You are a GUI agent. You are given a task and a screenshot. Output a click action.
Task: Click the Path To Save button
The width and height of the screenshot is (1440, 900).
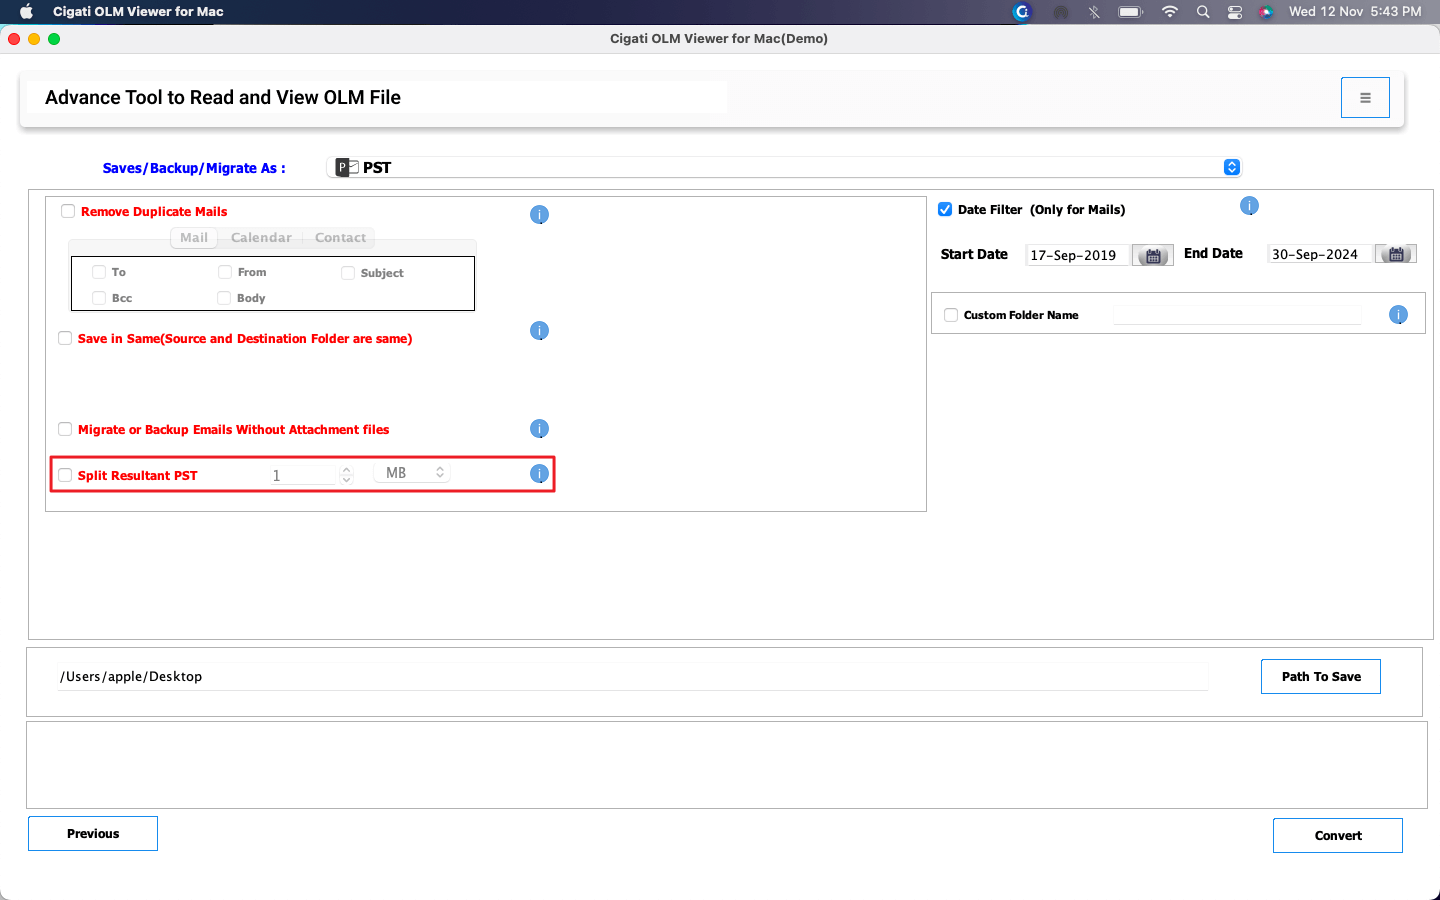[x=1321, y=677]
